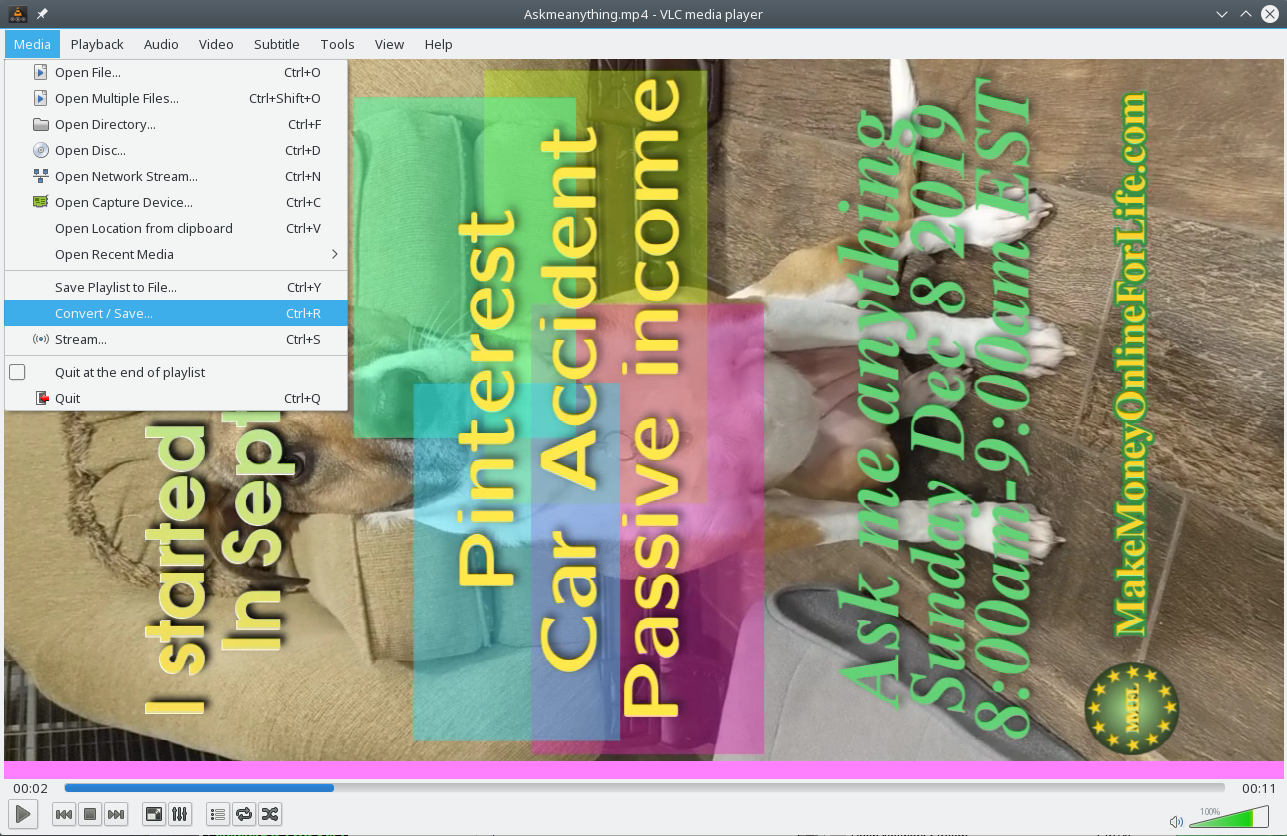Choose Open Disc... entry
The width and height of the screenshot is (1287, 836).
coord(176,150)
